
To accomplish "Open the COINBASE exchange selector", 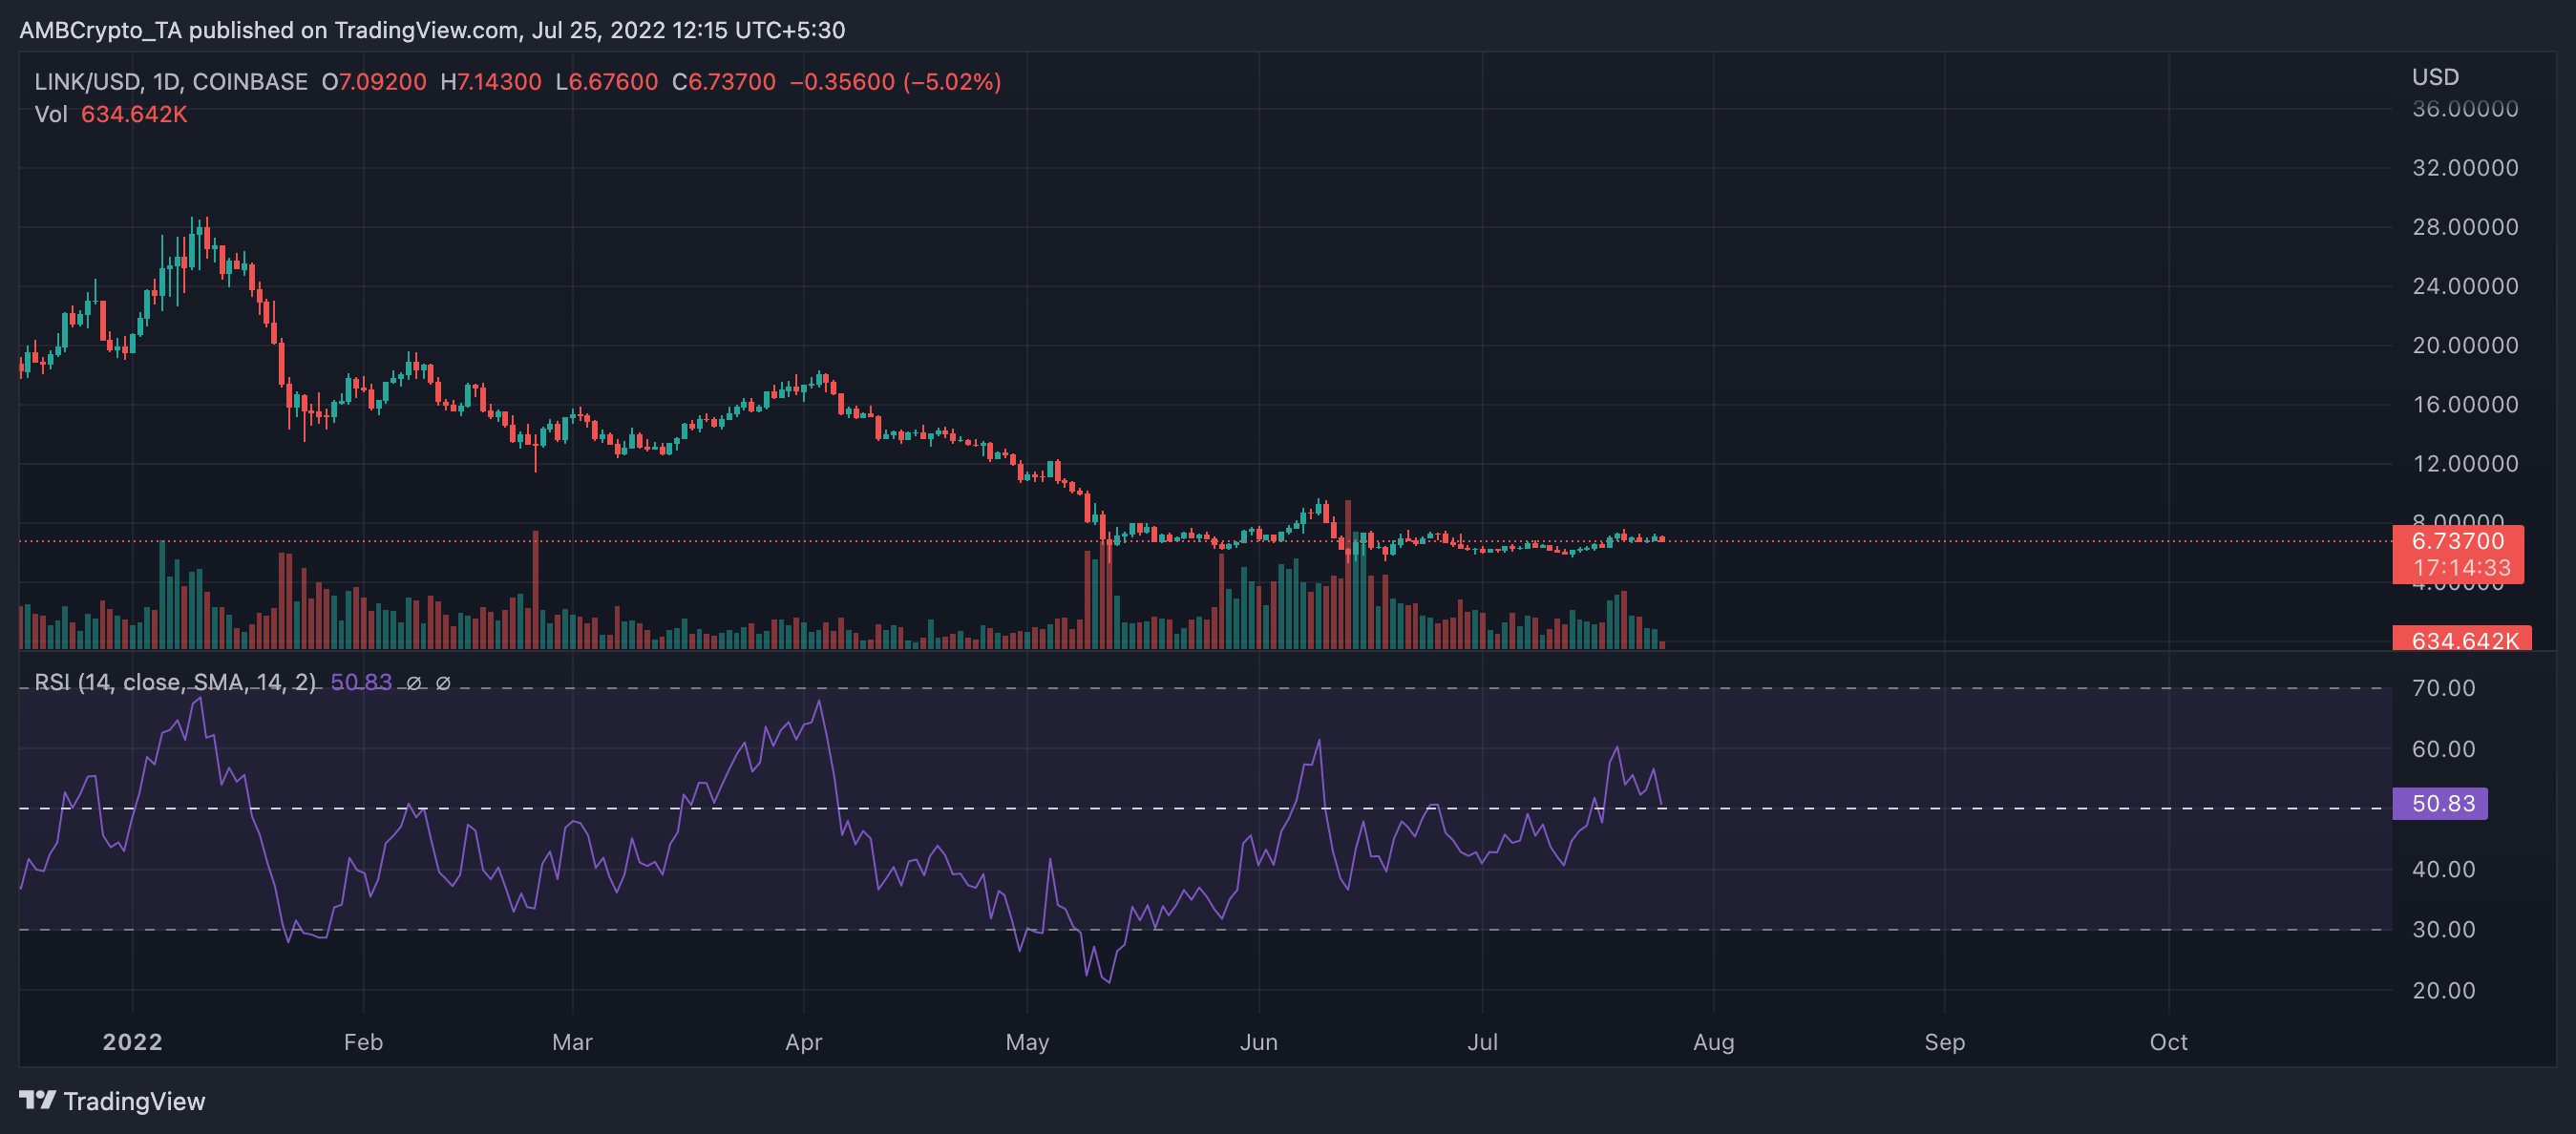I will 251,82.
